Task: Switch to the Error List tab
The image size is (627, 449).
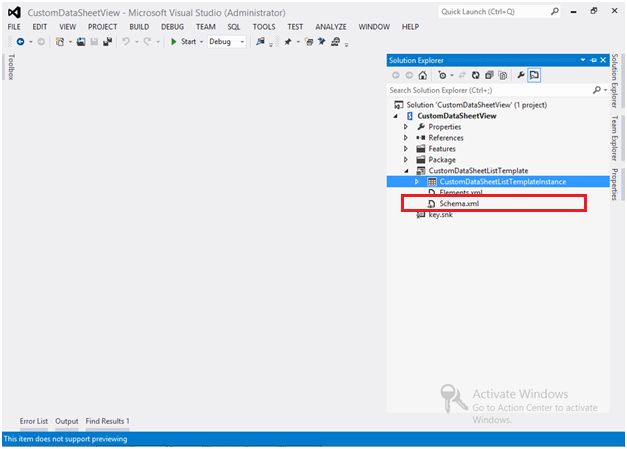Action: pyautogui.click(x=34, y=421)
